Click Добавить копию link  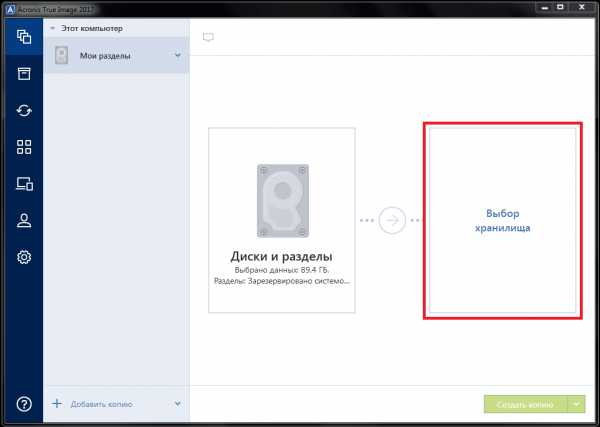(101, 404)
